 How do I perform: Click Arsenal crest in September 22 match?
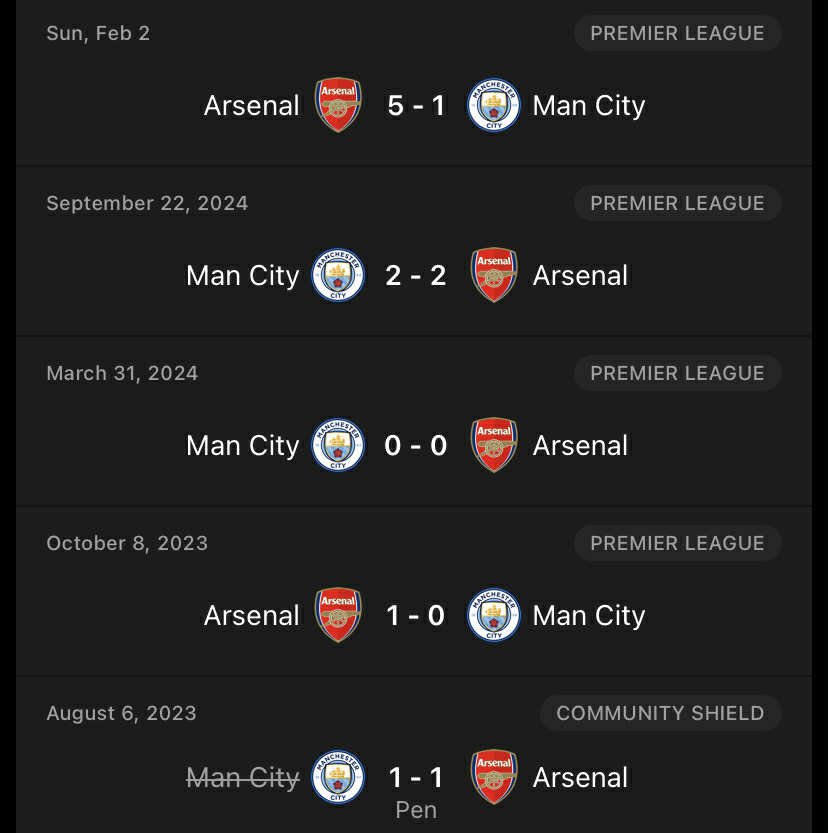click(x=494, y=276)
